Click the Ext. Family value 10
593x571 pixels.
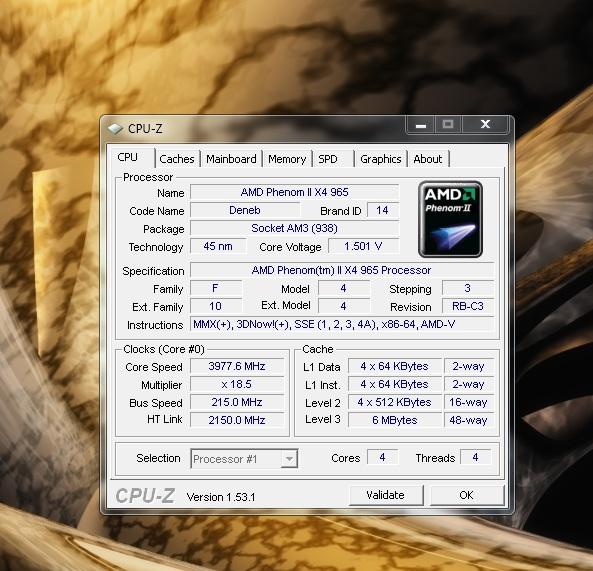tap(216, 306)
